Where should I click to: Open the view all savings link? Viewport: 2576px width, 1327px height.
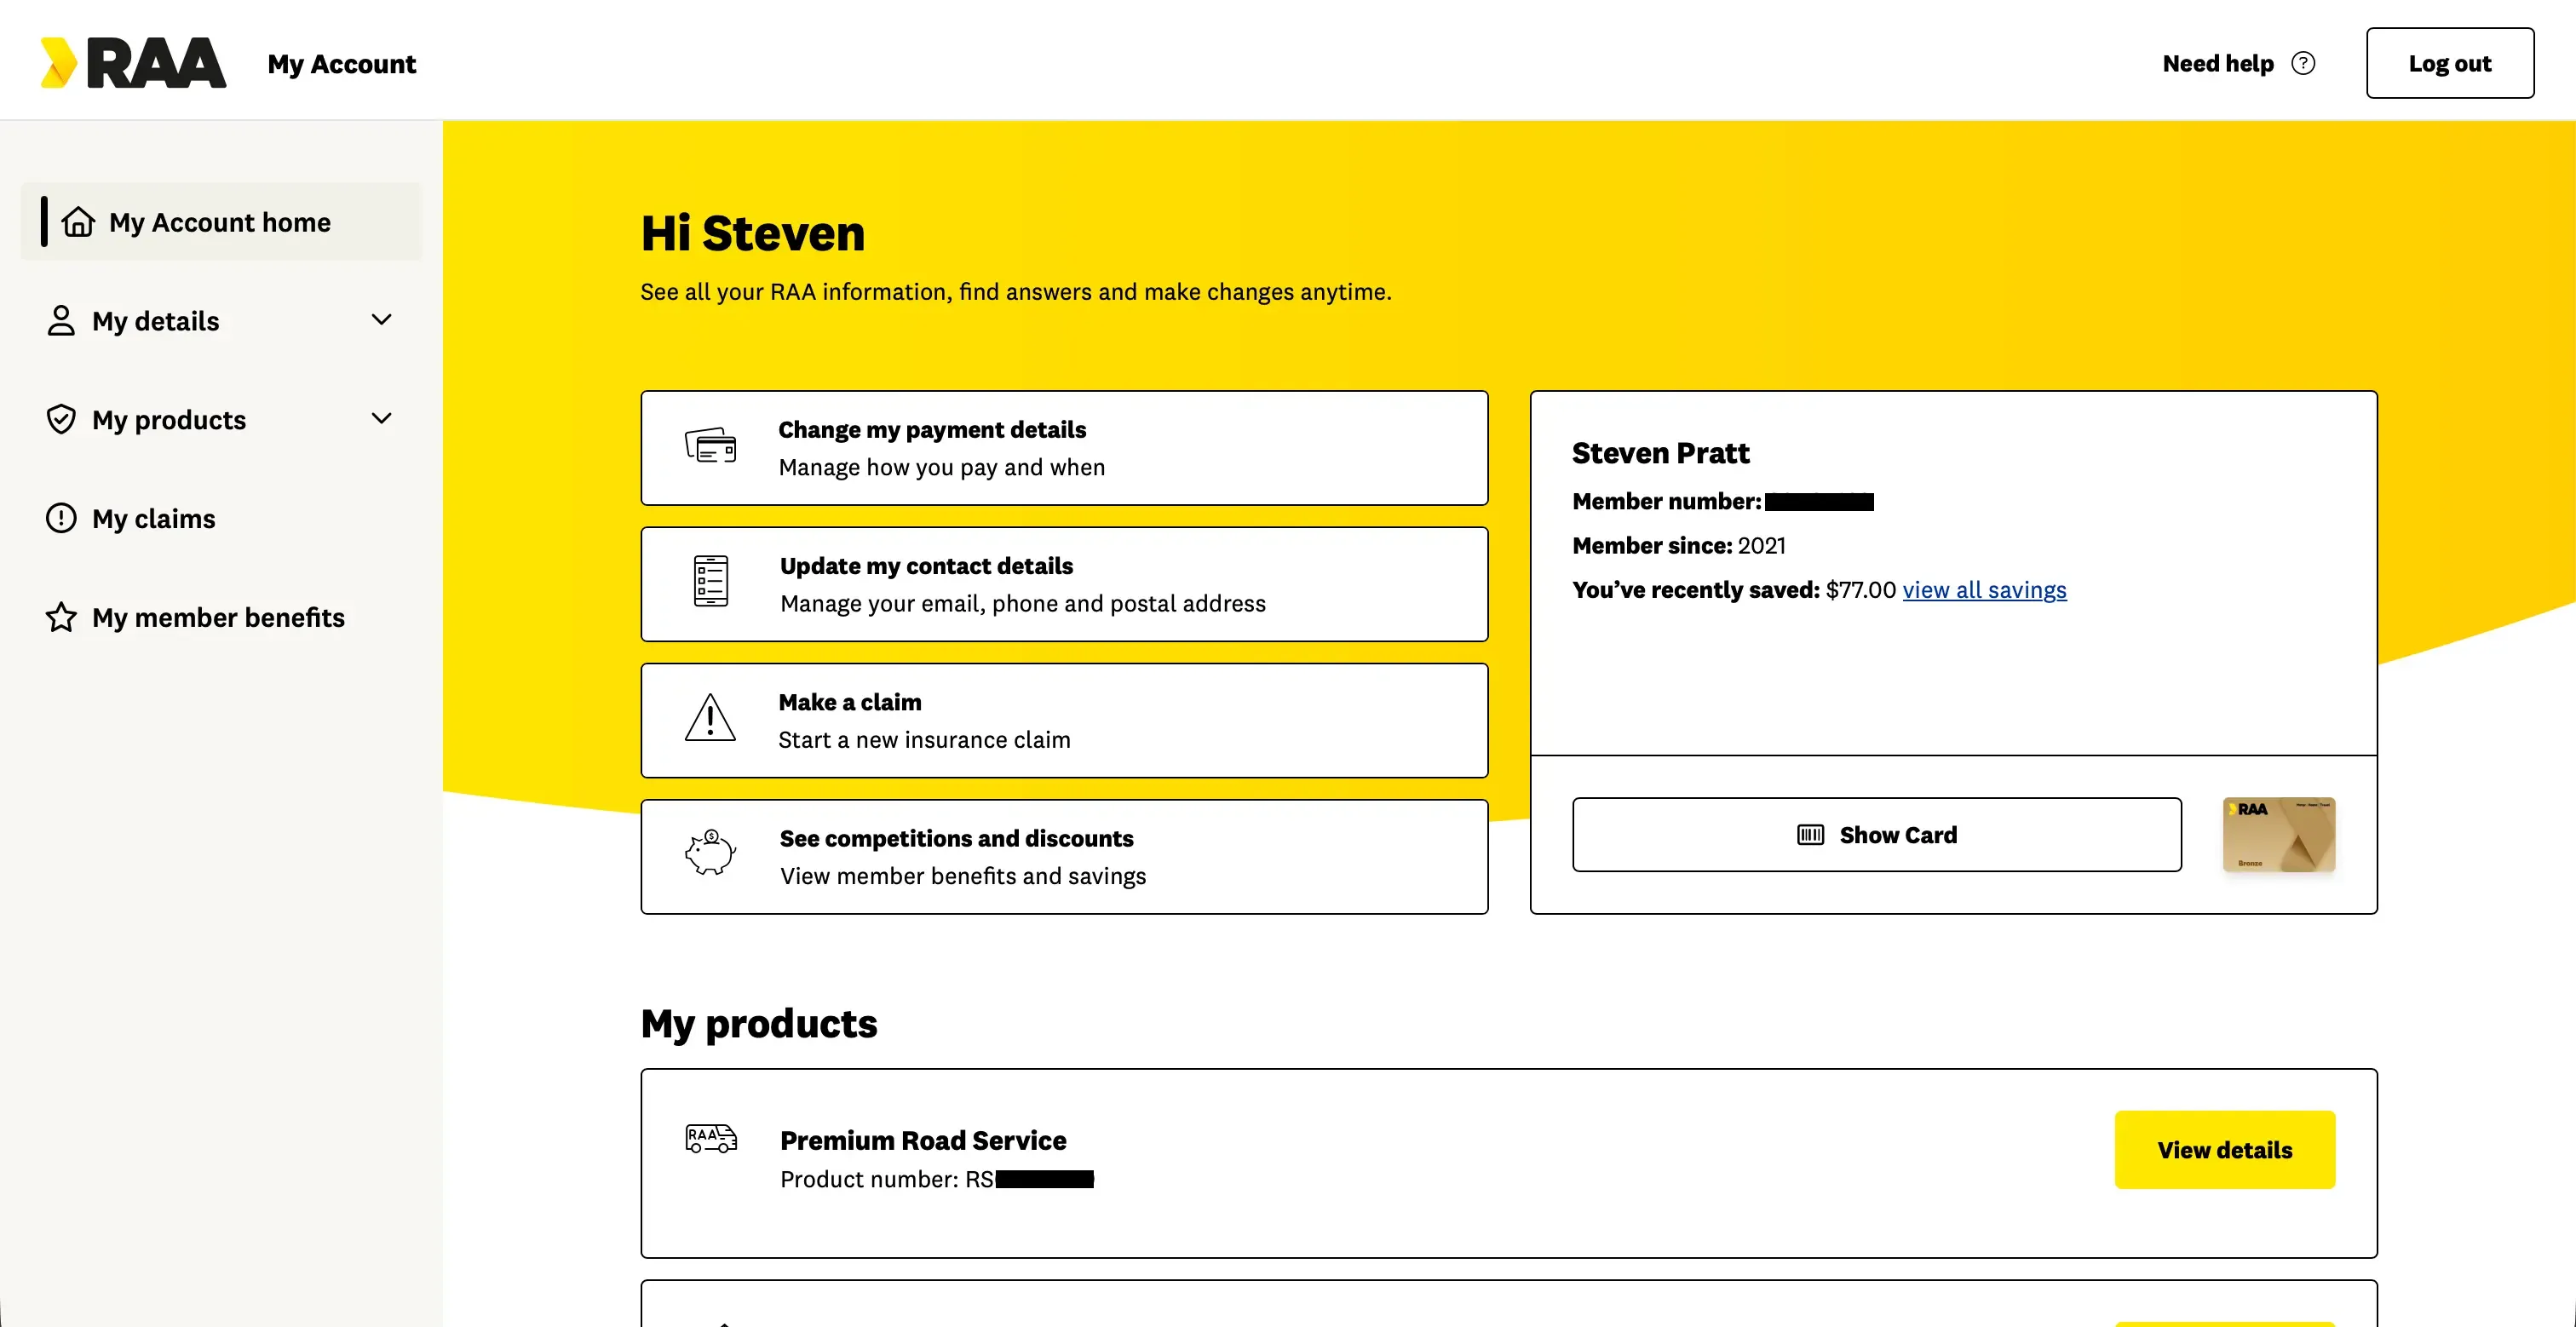point(1984,590)
